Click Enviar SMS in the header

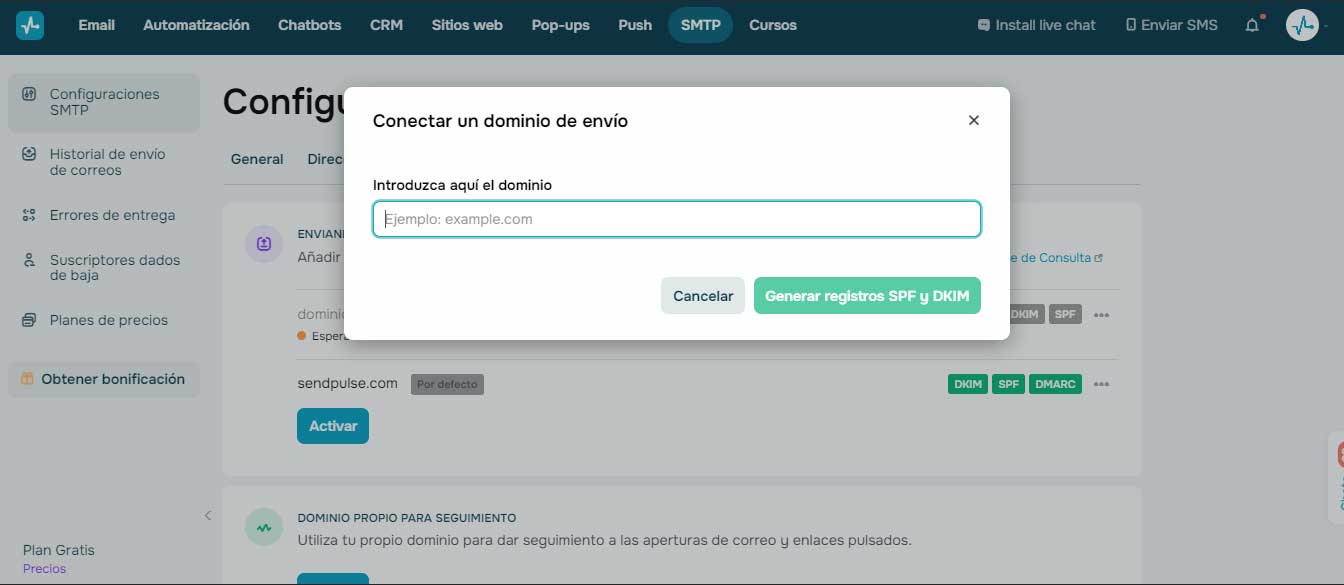click(1171, 25)
